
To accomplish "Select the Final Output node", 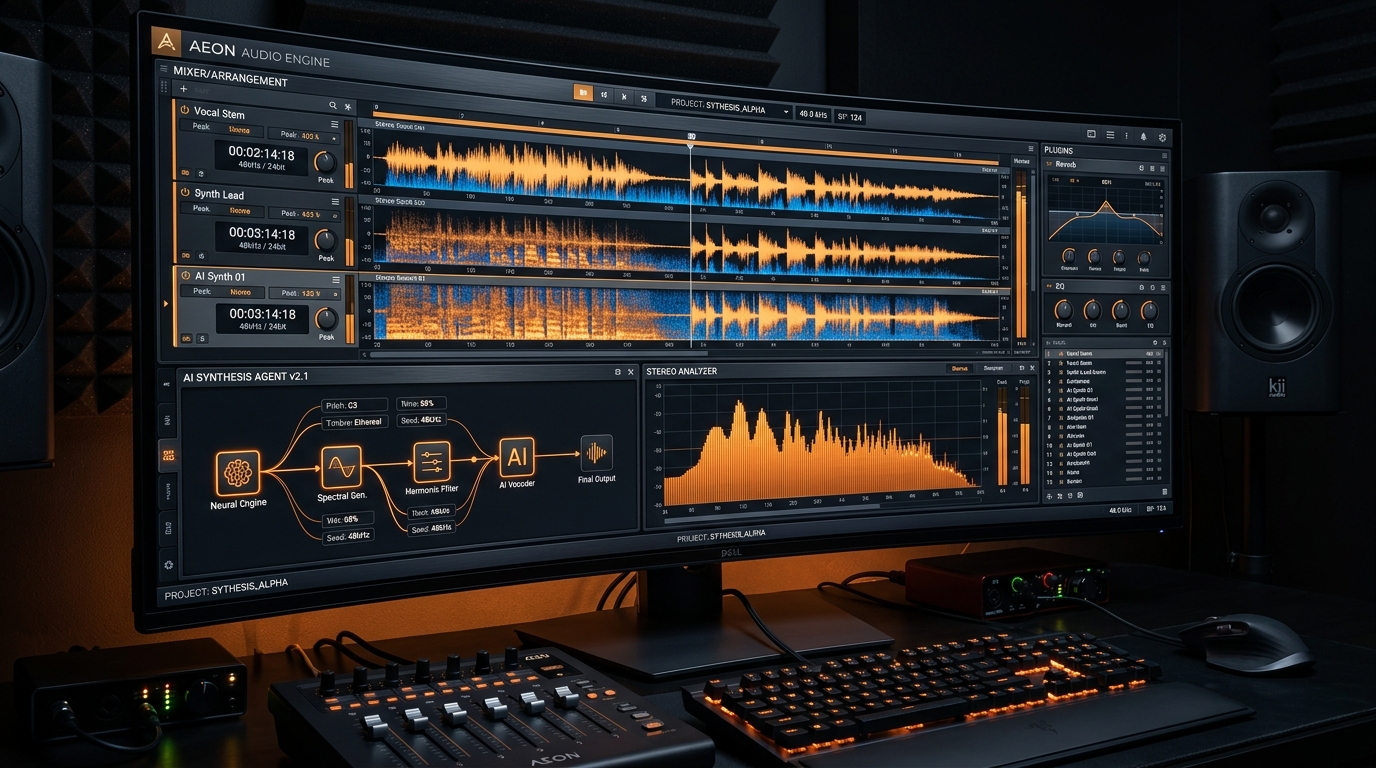I will coord(597,453).
